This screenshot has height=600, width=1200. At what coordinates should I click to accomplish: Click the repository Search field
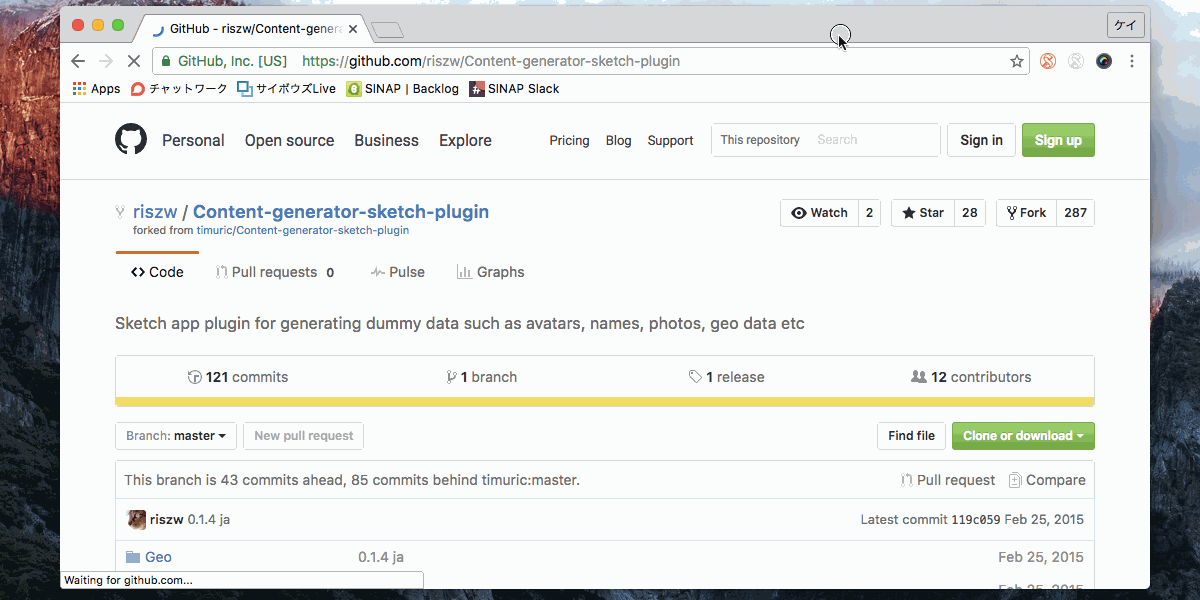873,140
